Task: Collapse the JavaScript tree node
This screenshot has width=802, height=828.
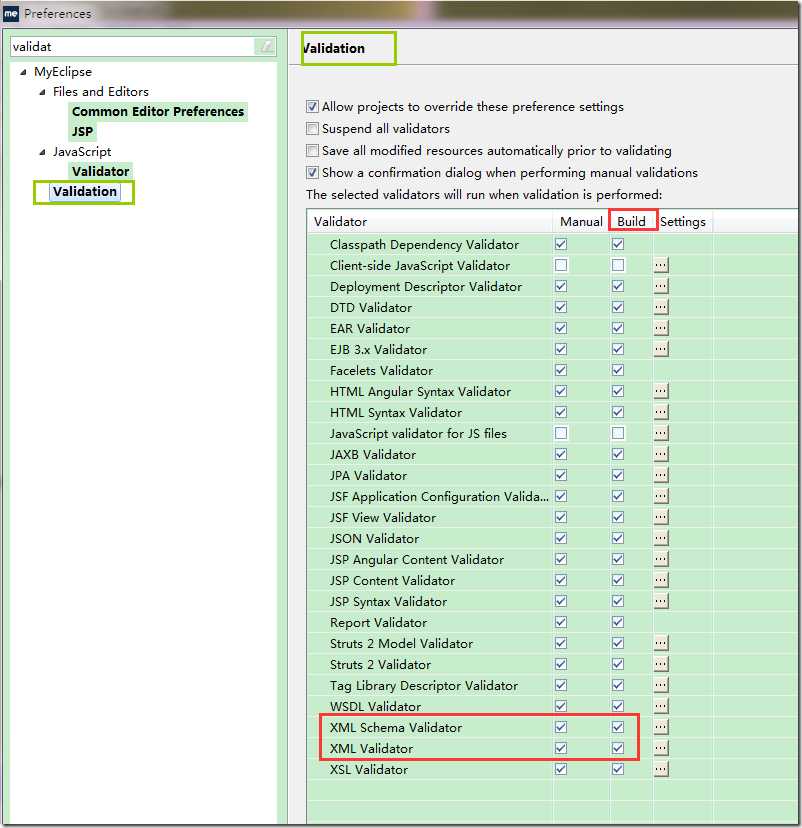Action: tap(42, 152)
